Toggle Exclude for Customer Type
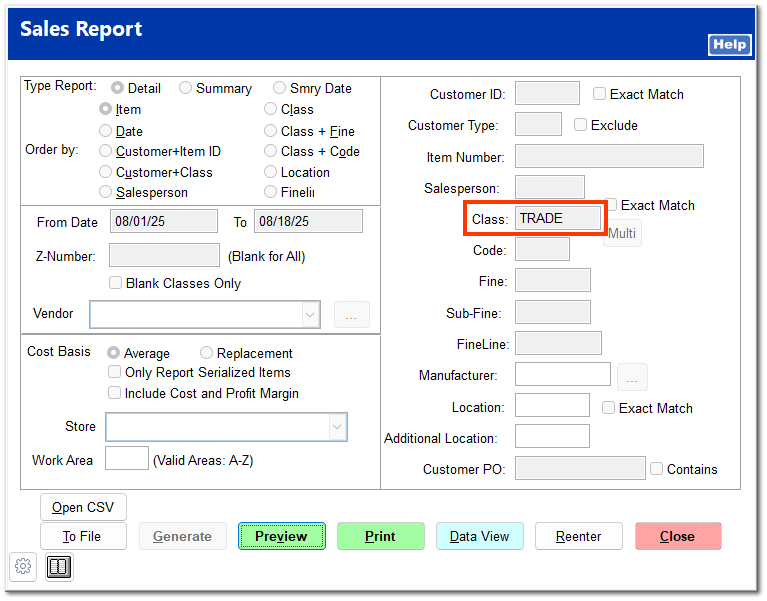 tap(580, 125)
